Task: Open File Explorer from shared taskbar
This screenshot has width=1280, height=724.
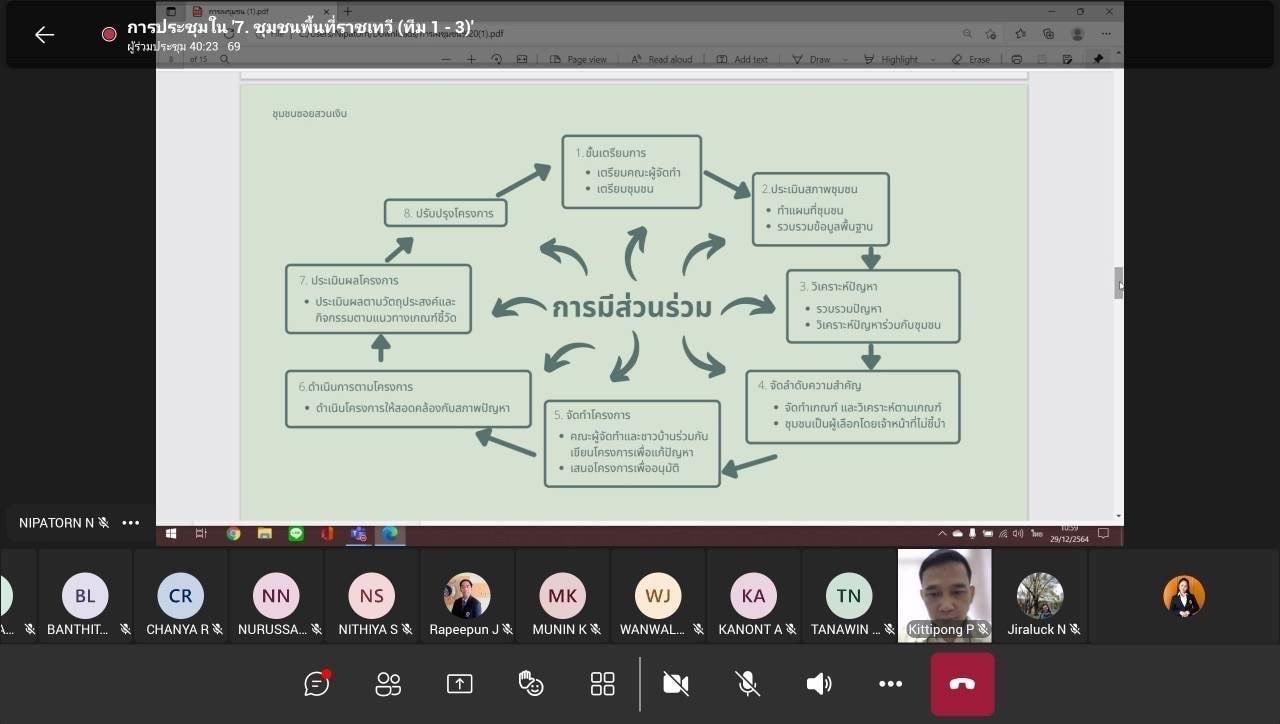Action: point(264,534)
